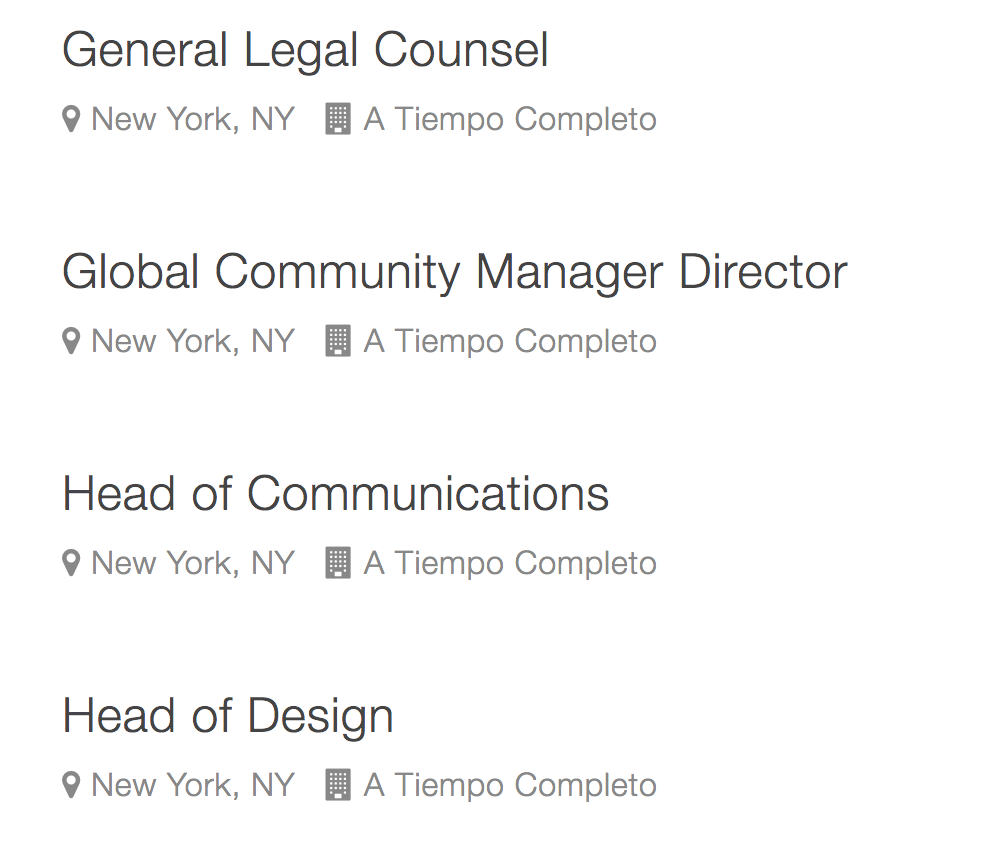1002x868 pixels.
Task: Click building icon under General Legal Counsel
Action: (x=338, y=120)
